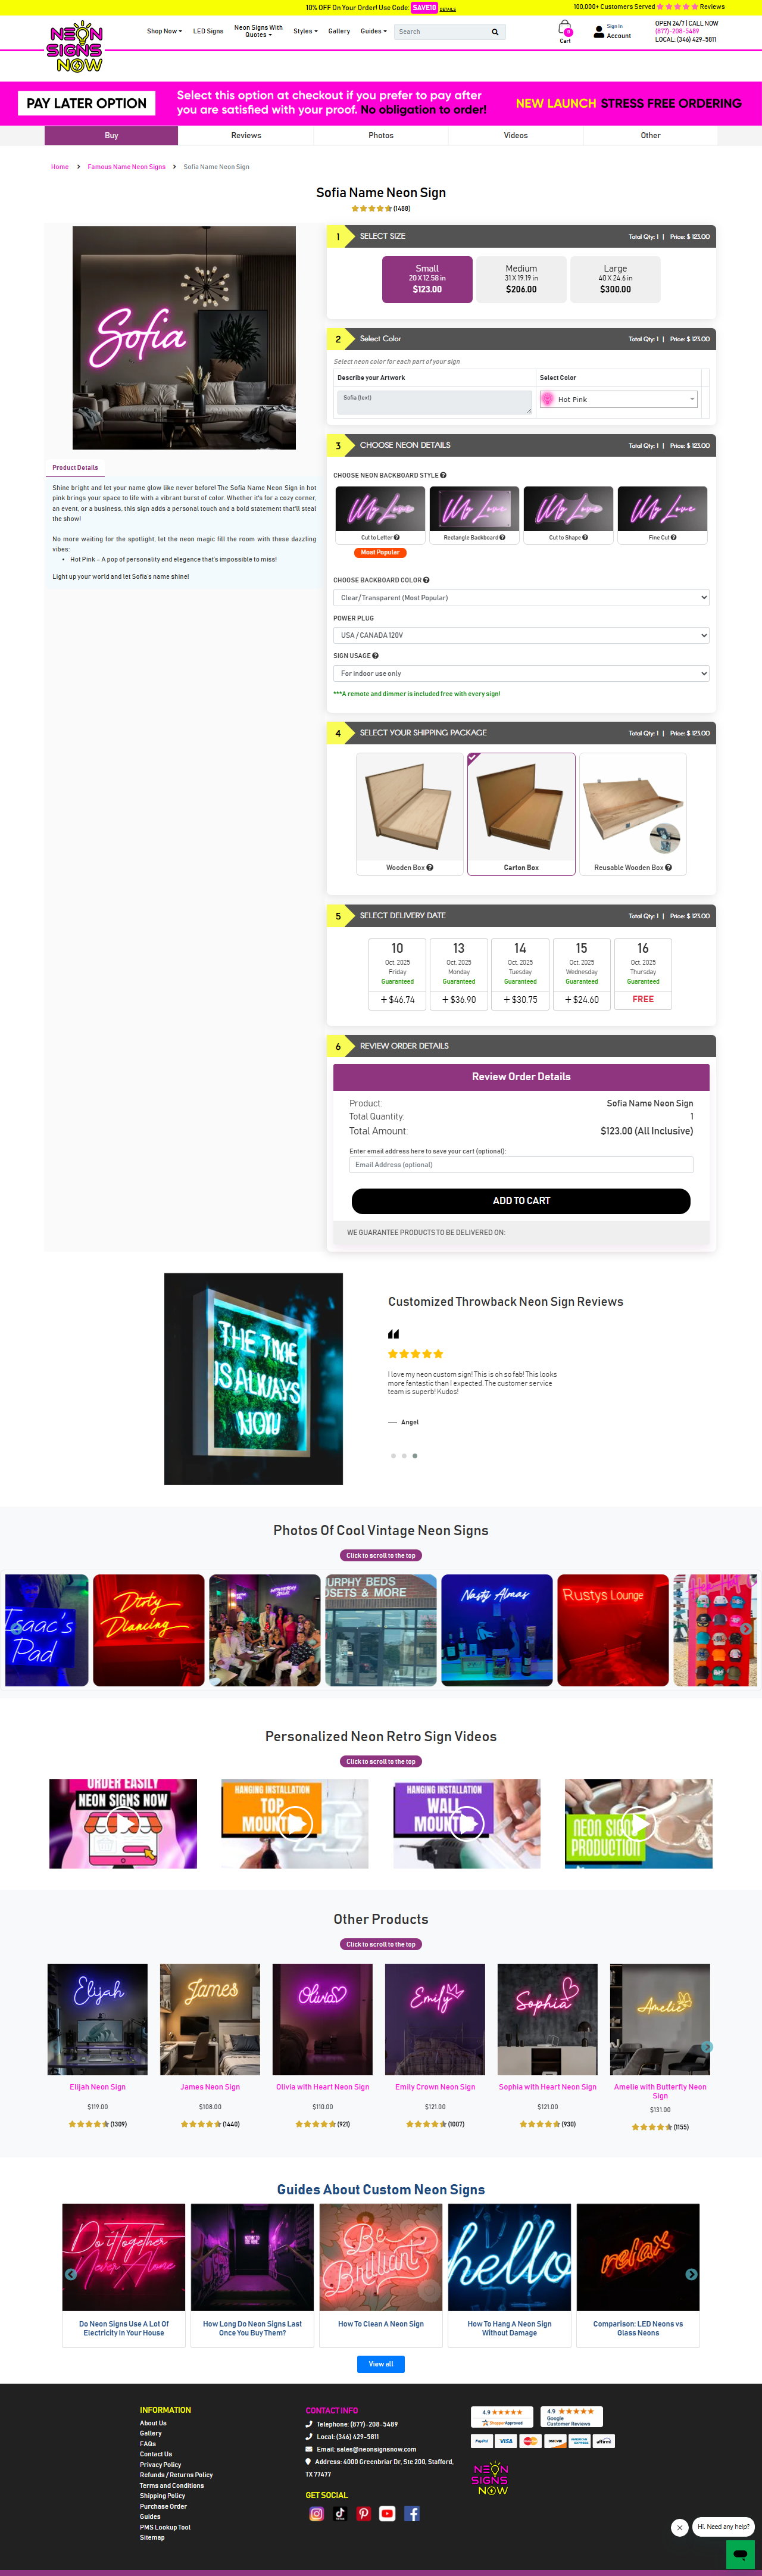This screenshot has height=2576, width=762.
Task: Open the Shop Now menu
Action: pyautogui.click(x=164, y=31)
